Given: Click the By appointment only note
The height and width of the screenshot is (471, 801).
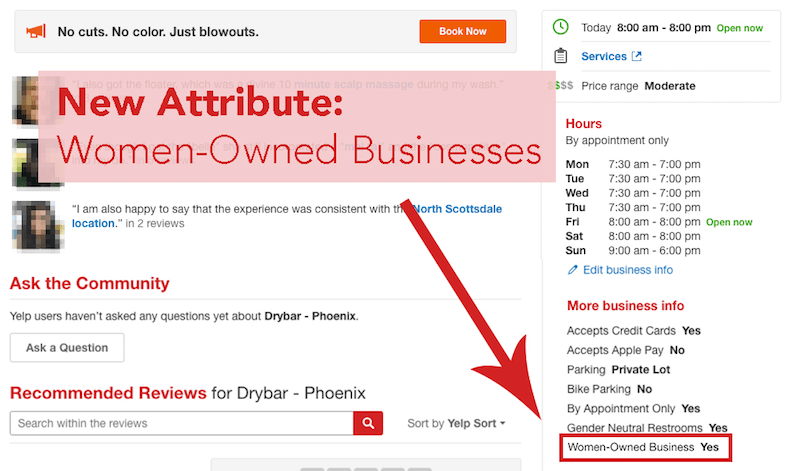Looking at the screenshot, I should click(617, 140).
